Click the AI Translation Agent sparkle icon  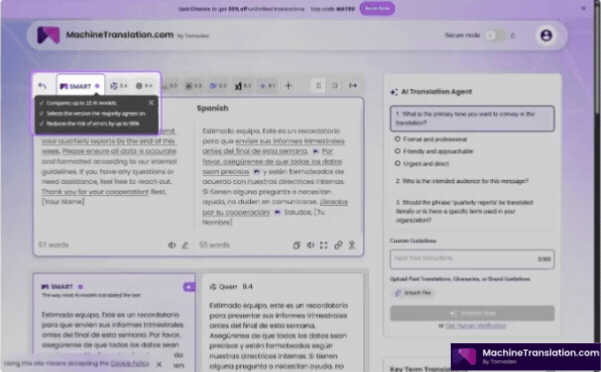click(x=394, y=92)
